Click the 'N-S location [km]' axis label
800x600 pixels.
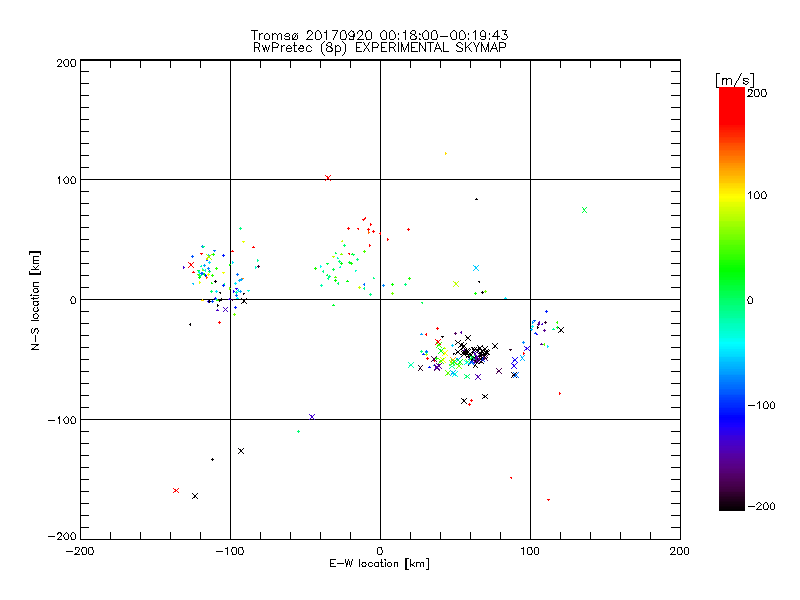coord(35,301)
